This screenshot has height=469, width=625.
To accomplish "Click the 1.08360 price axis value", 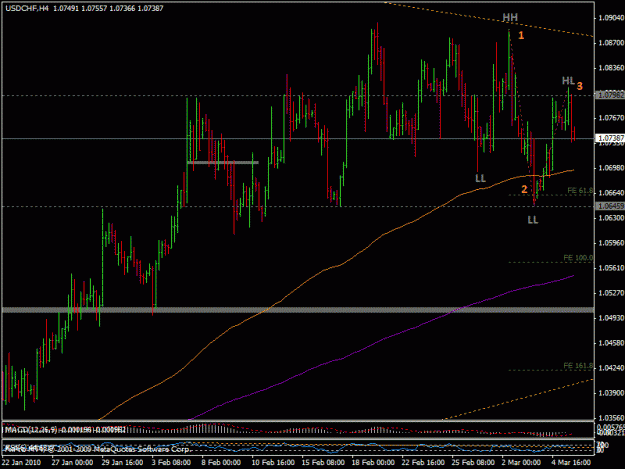I will (x=611, y=68).
